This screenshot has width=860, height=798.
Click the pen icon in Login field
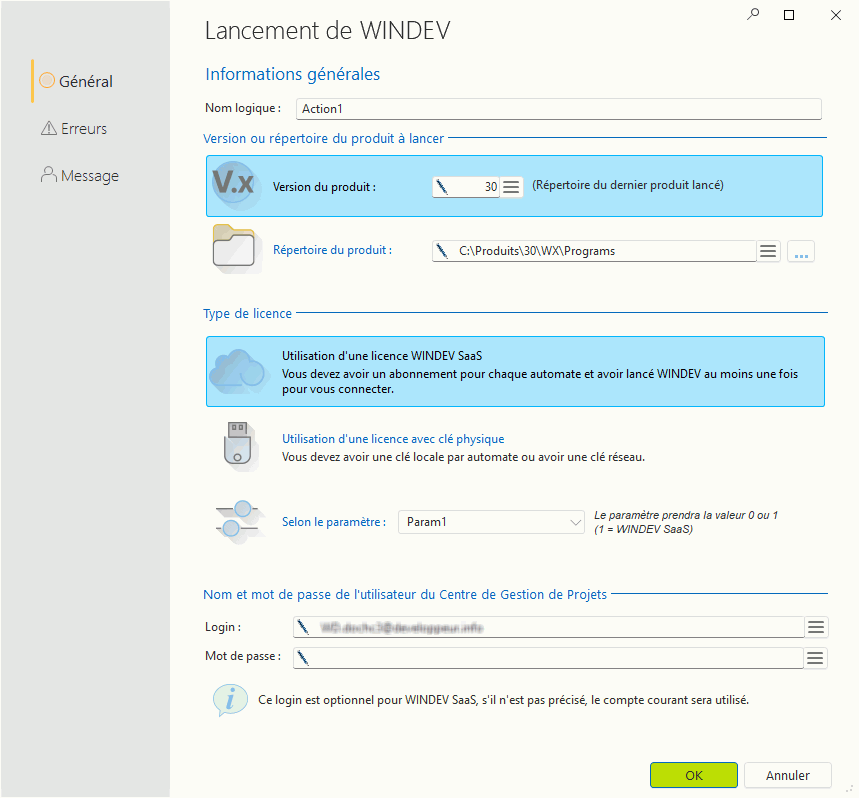click(303, 627)
